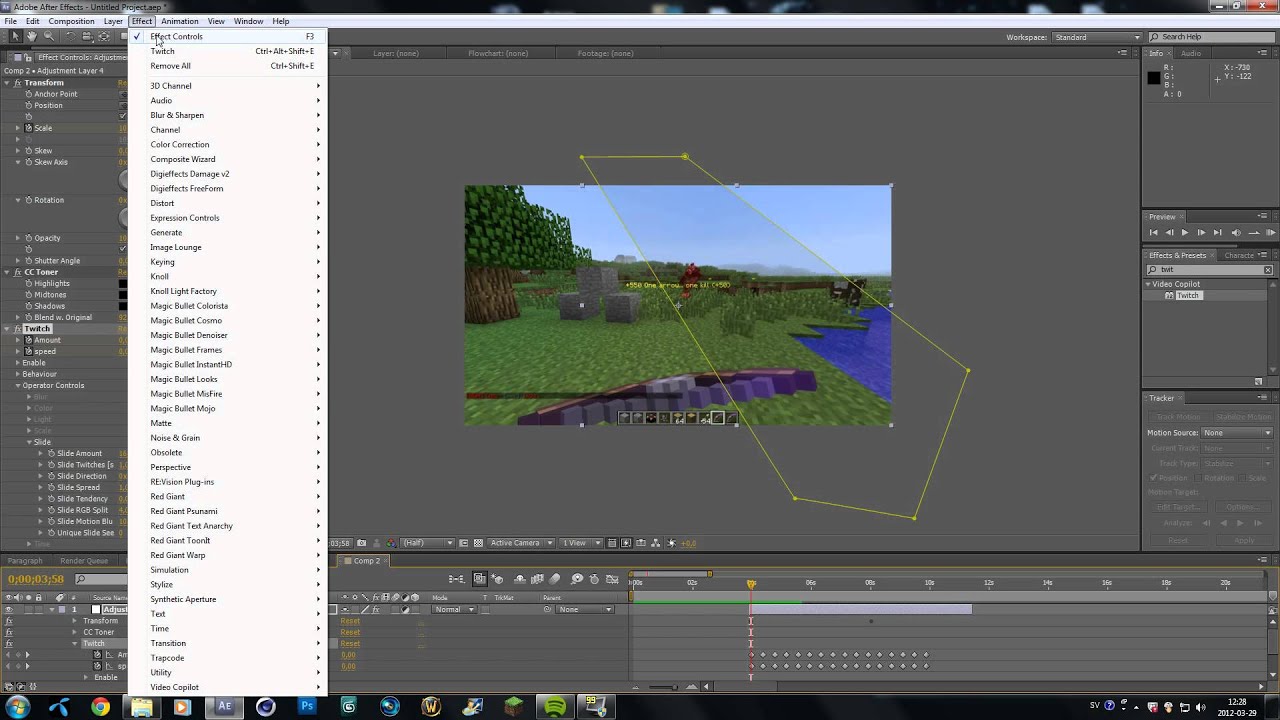Collapse the Slide group in Effect Controls
Image resolution: width=1280 pixels, height=720 pixels.
point(29,442)
